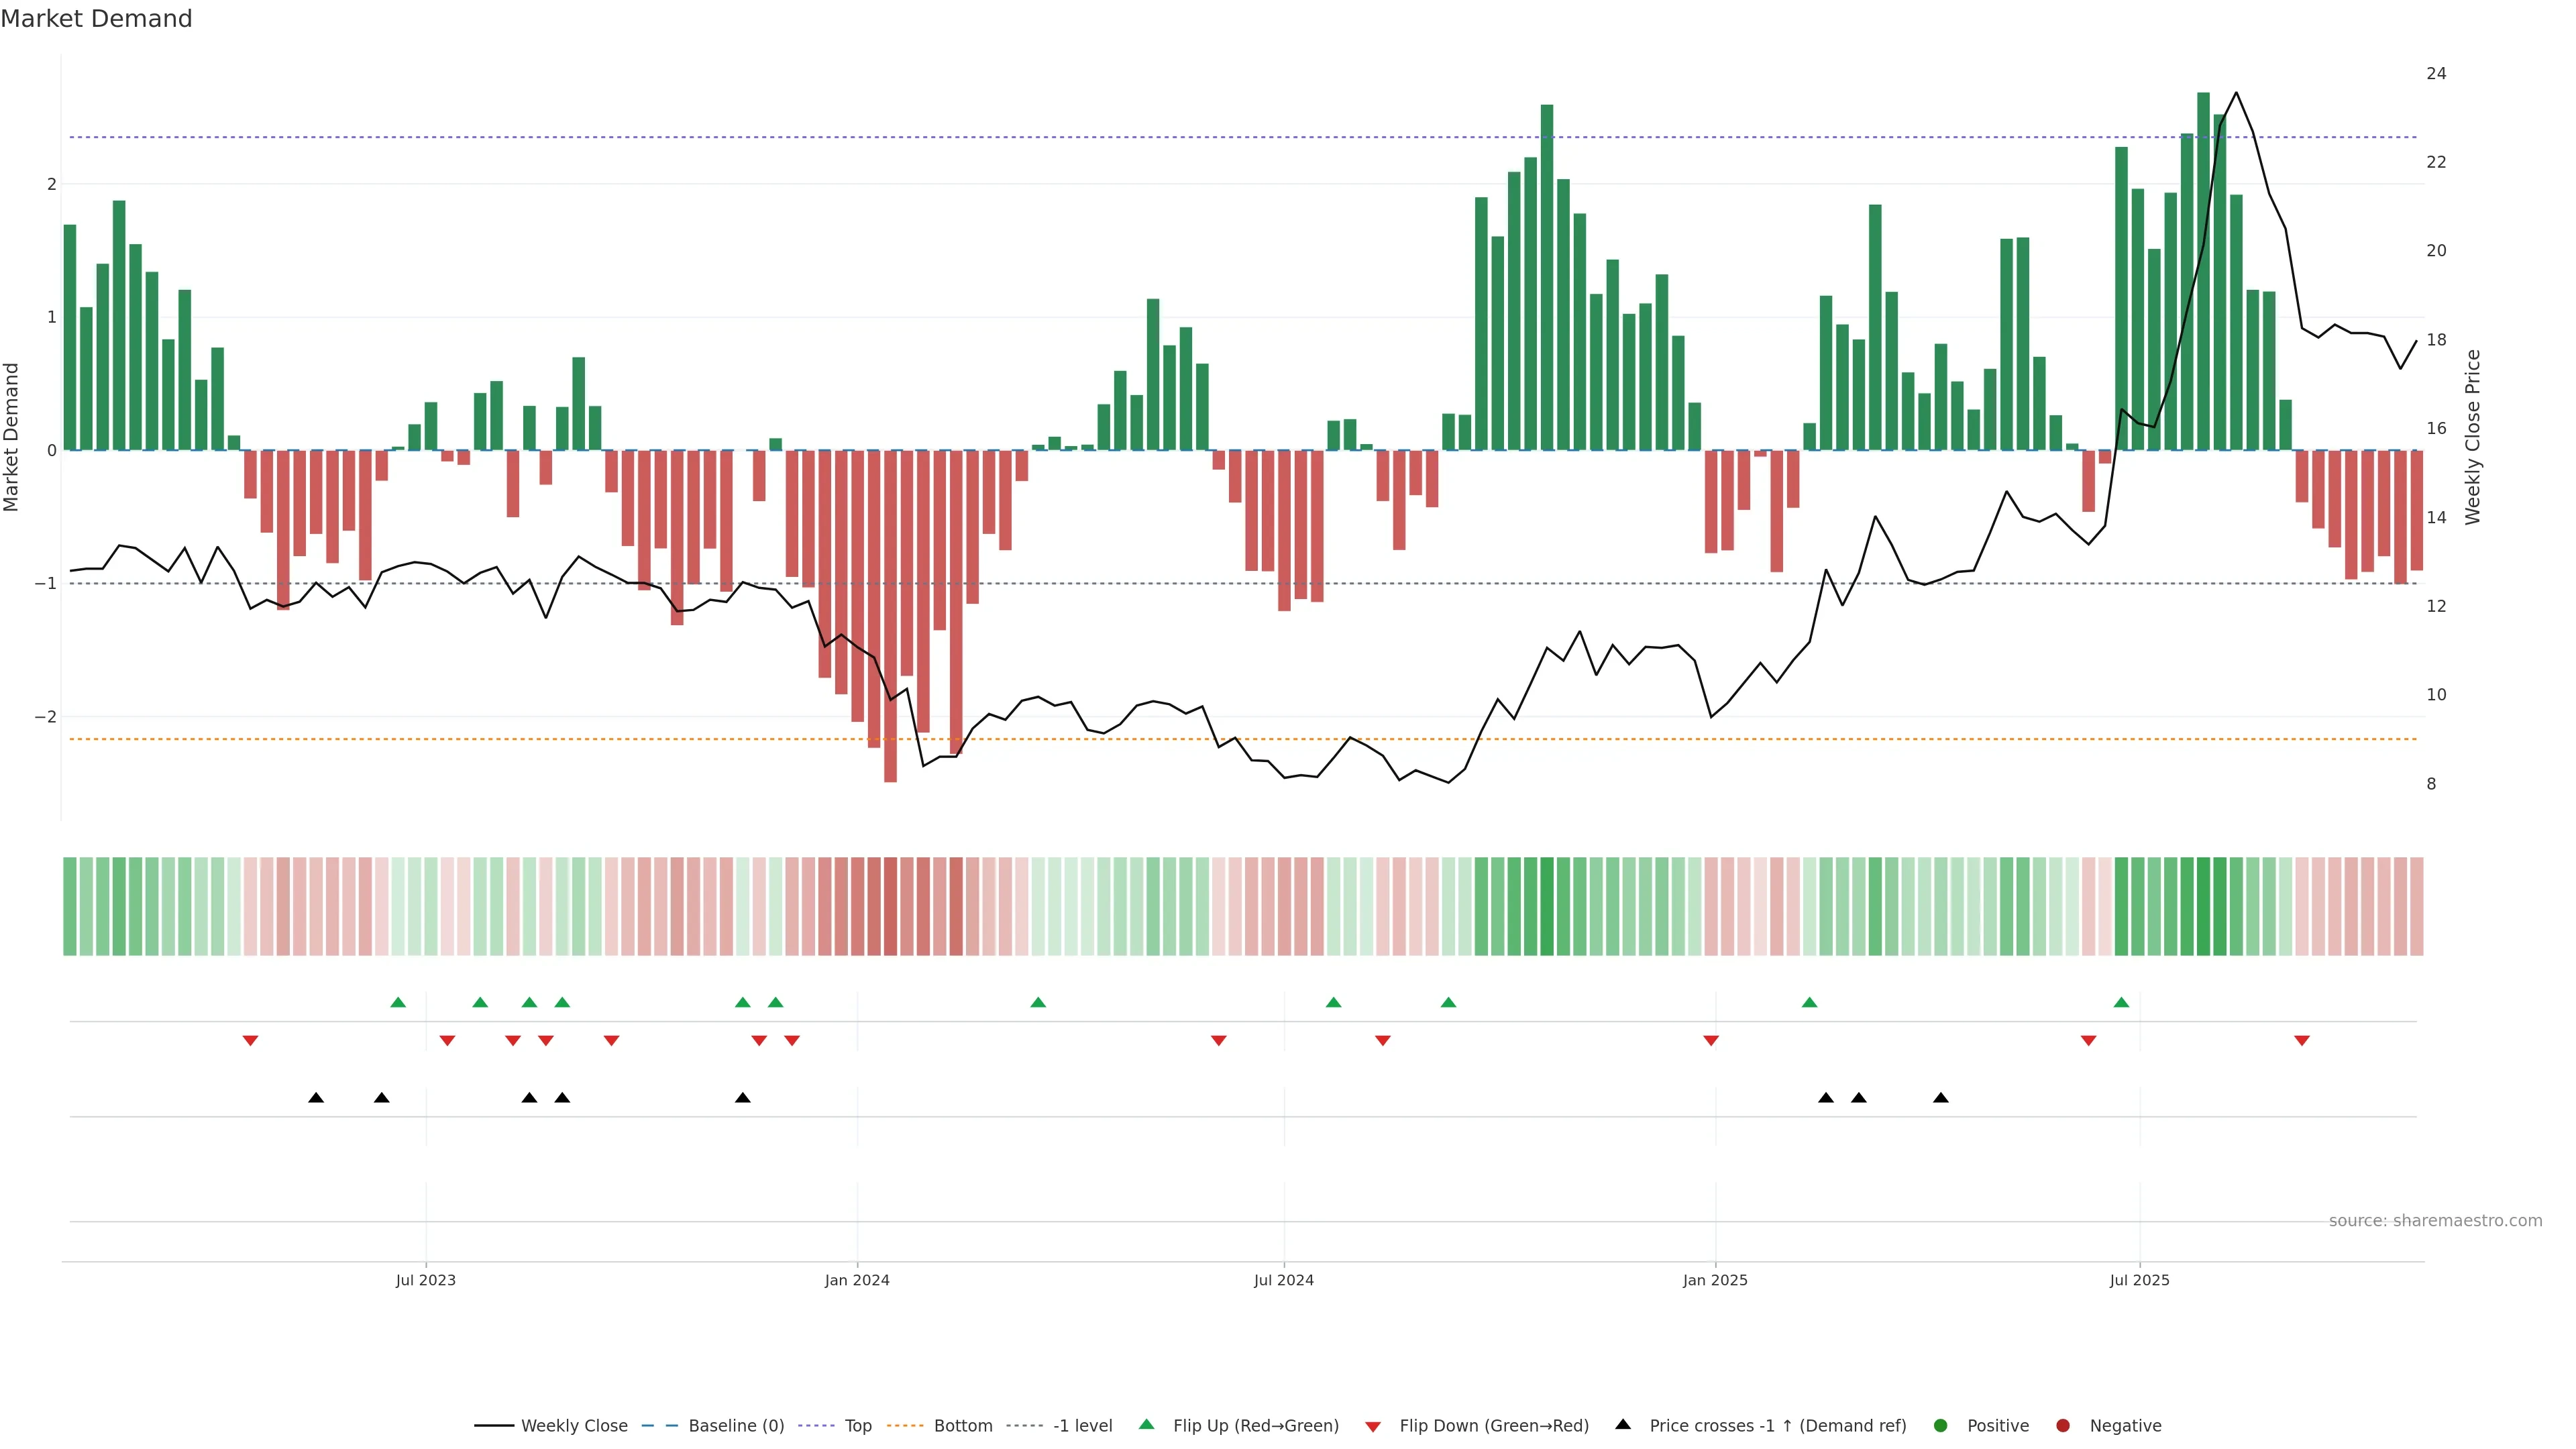Click the leftmost green Flip Up marker
The image size is (2576, 1449).
[x=398, y=1002]
